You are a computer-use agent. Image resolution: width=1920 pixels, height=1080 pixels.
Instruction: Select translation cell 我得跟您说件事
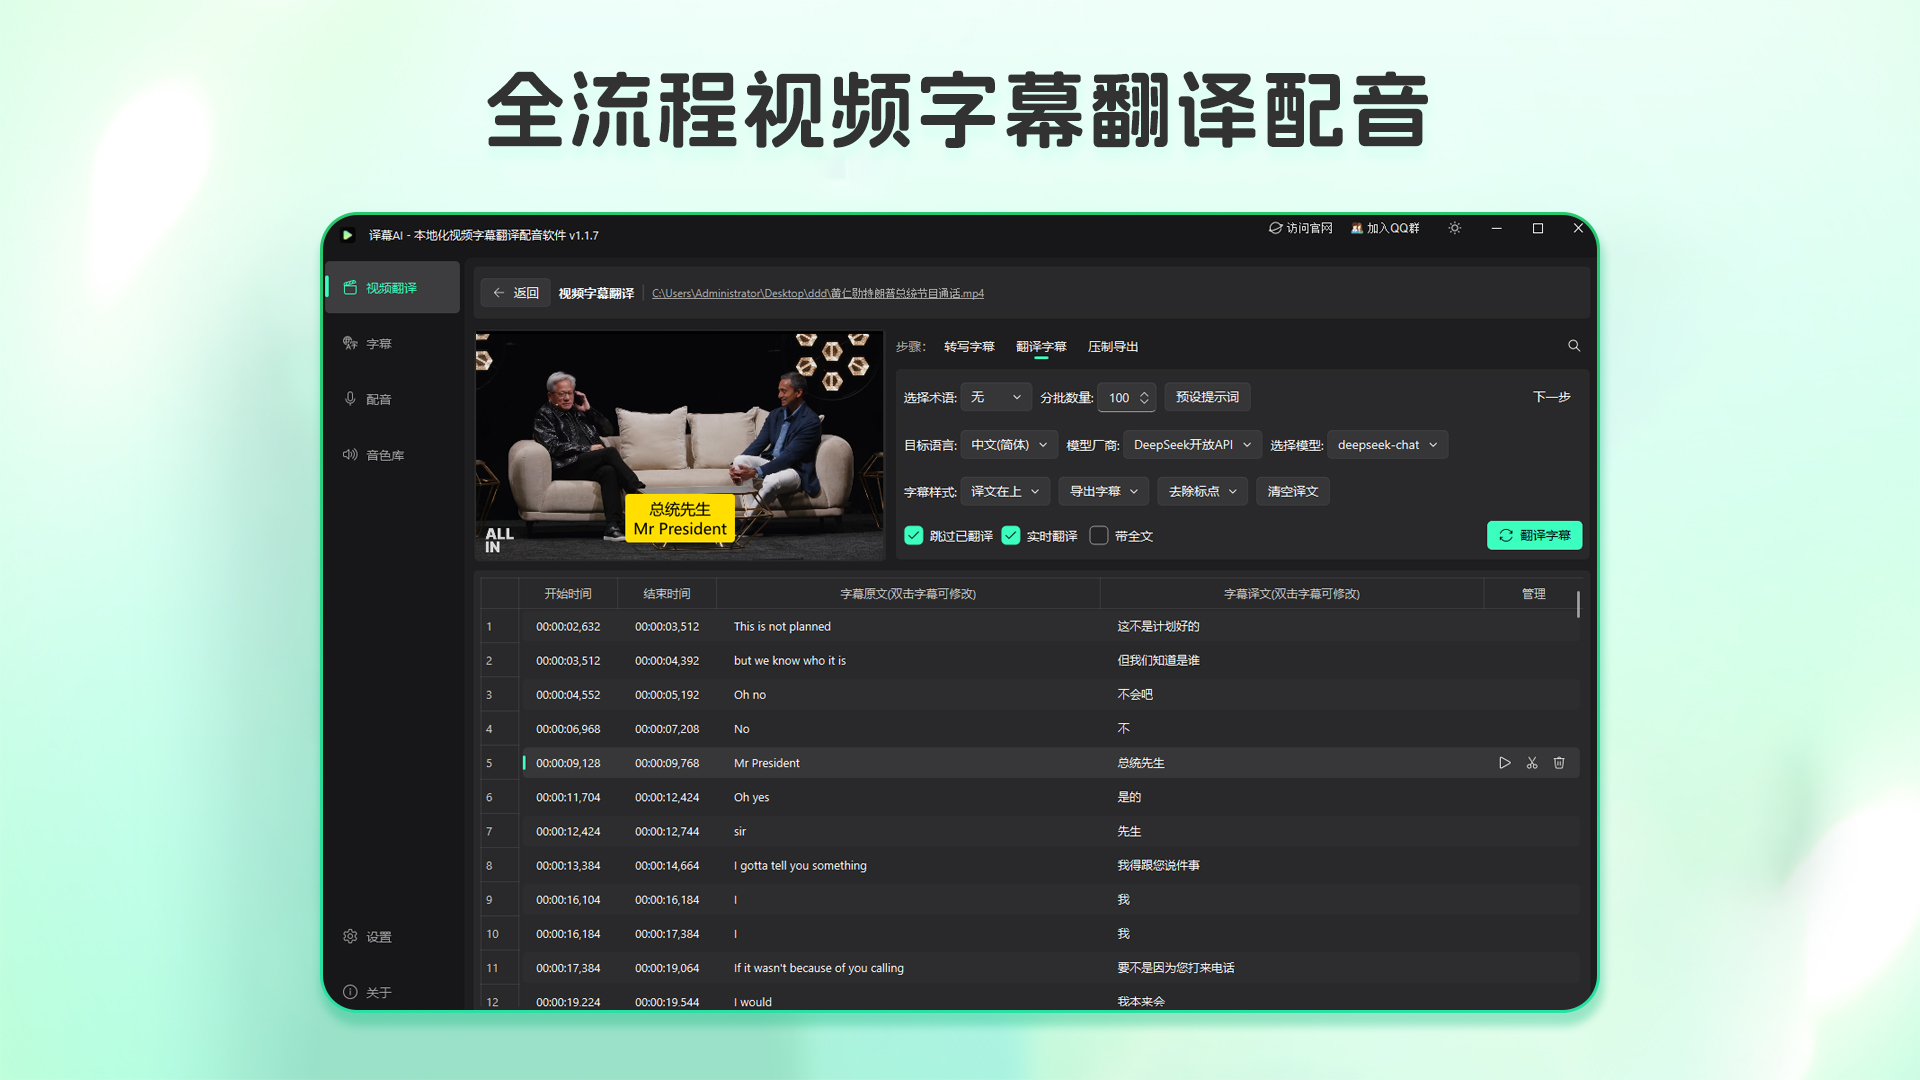(1158, 866)
